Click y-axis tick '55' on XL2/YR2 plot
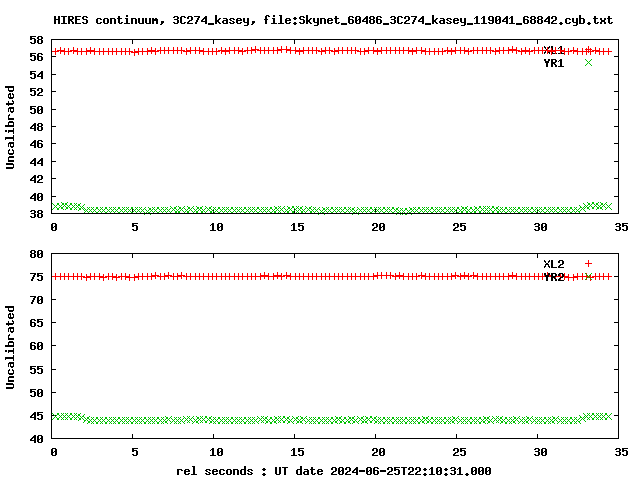640x480 pixels. pos(36,369)
